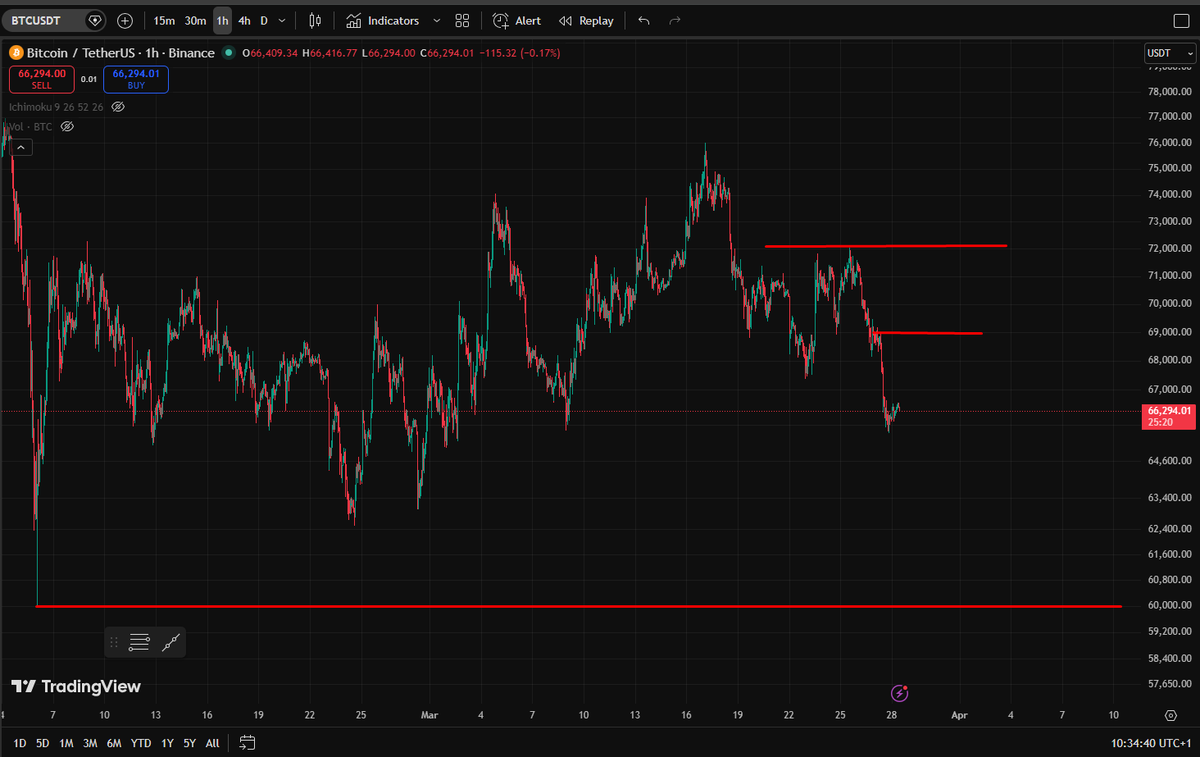Screen dimensions: 1200x757
Task: Expand the timeframe interval dropdown arrow
Action: pos(283,20)
